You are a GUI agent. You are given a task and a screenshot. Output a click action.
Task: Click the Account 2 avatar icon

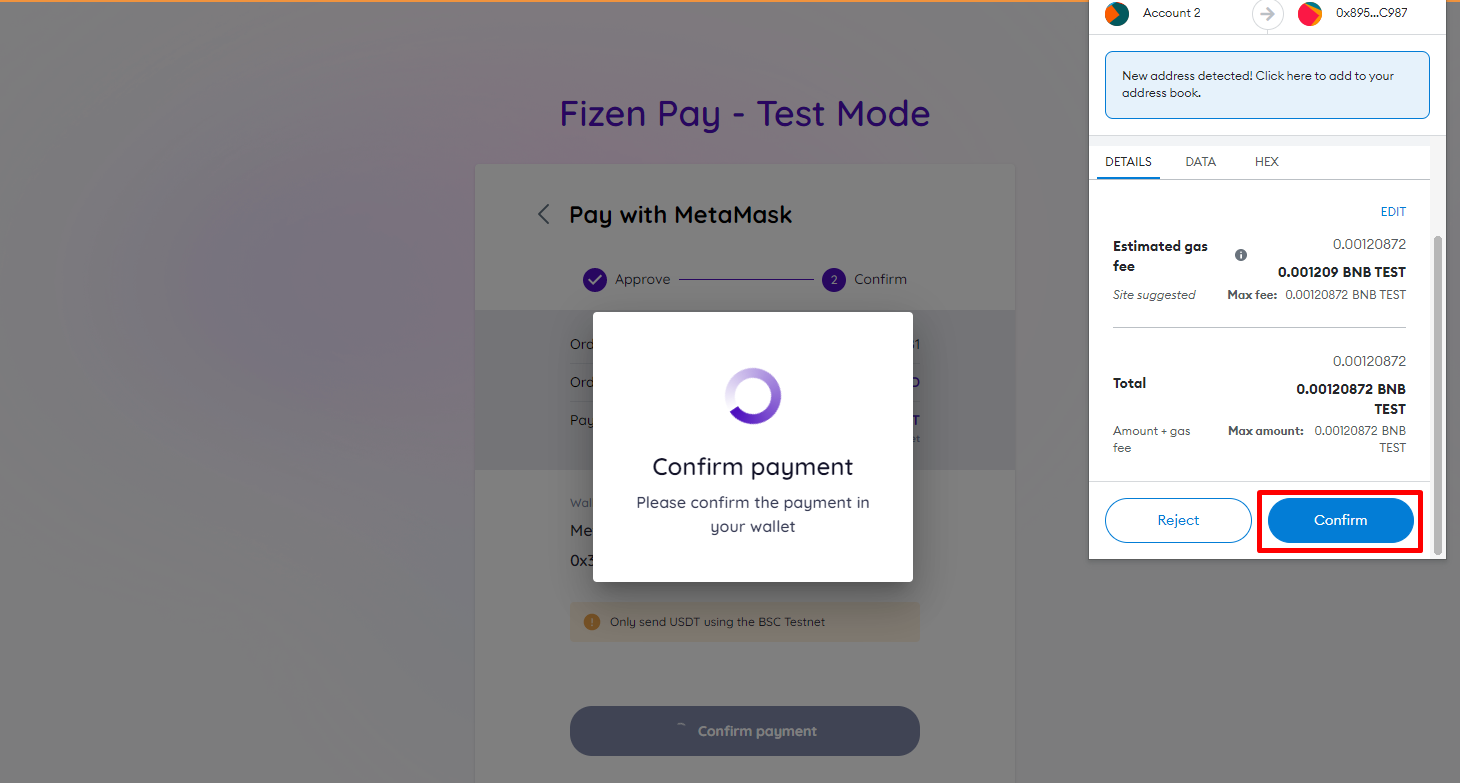1117,13
